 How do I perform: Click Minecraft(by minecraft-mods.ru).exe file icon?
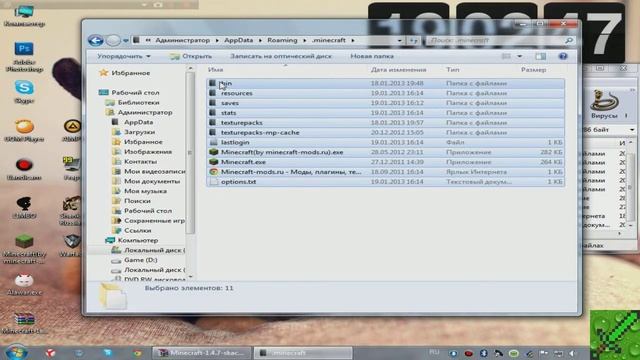point(213,152)
